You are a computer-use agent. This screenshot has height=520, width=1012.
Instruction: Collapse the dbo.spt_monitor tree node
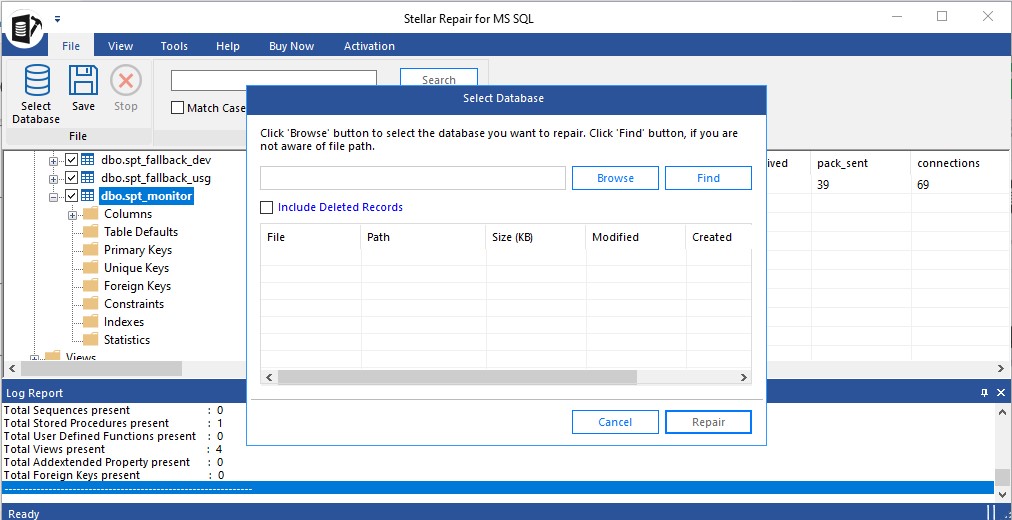click(x=54, y=197)
